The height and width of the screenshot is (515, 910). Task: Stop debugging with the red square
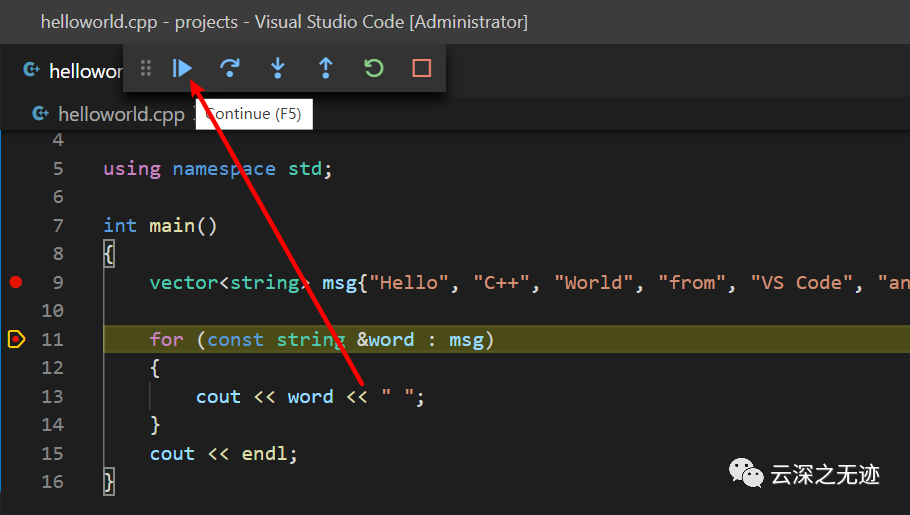[422, 69]
